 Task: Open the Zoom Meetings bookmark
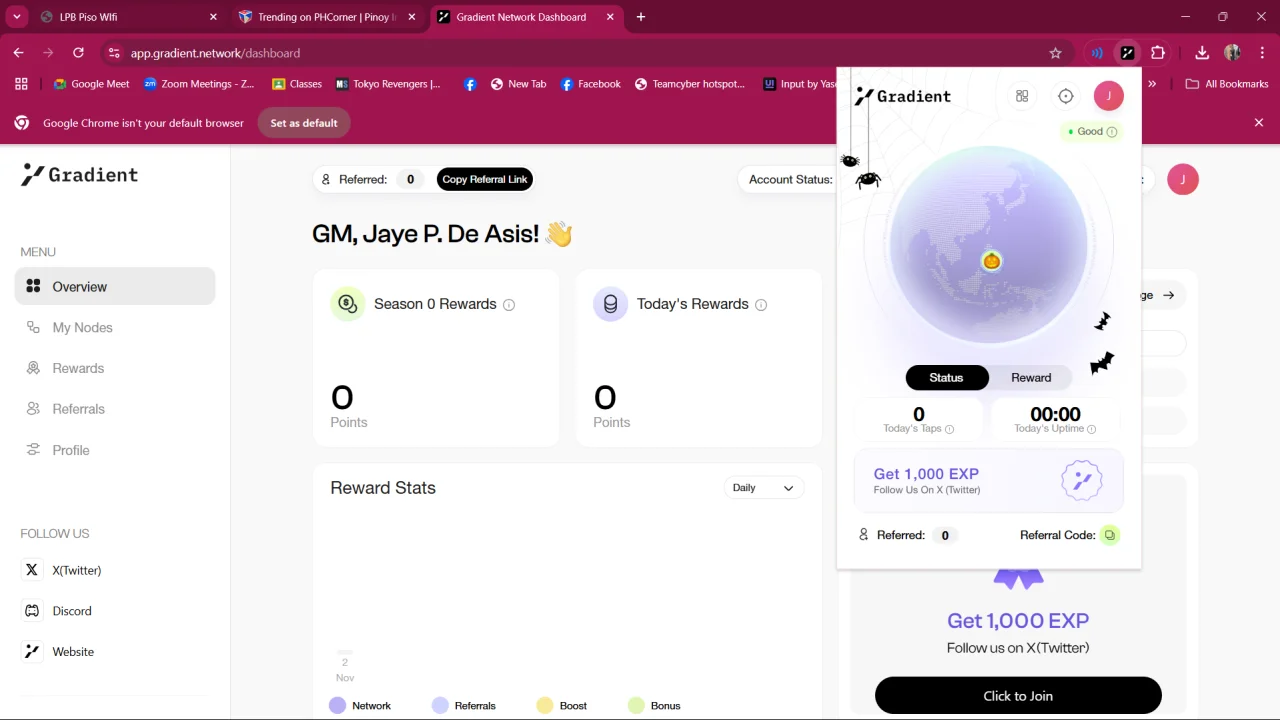pos(199,84)
